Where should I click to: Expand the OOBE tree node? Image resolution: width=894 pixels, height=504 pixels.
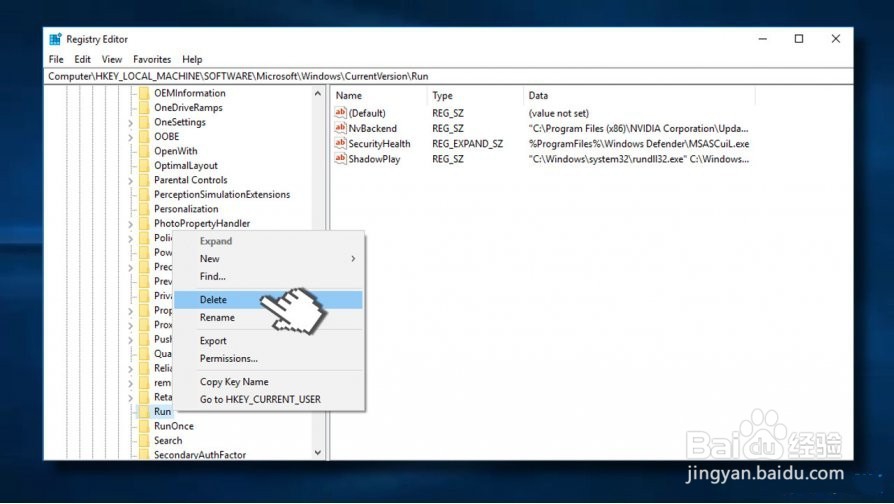coord(131,137)
